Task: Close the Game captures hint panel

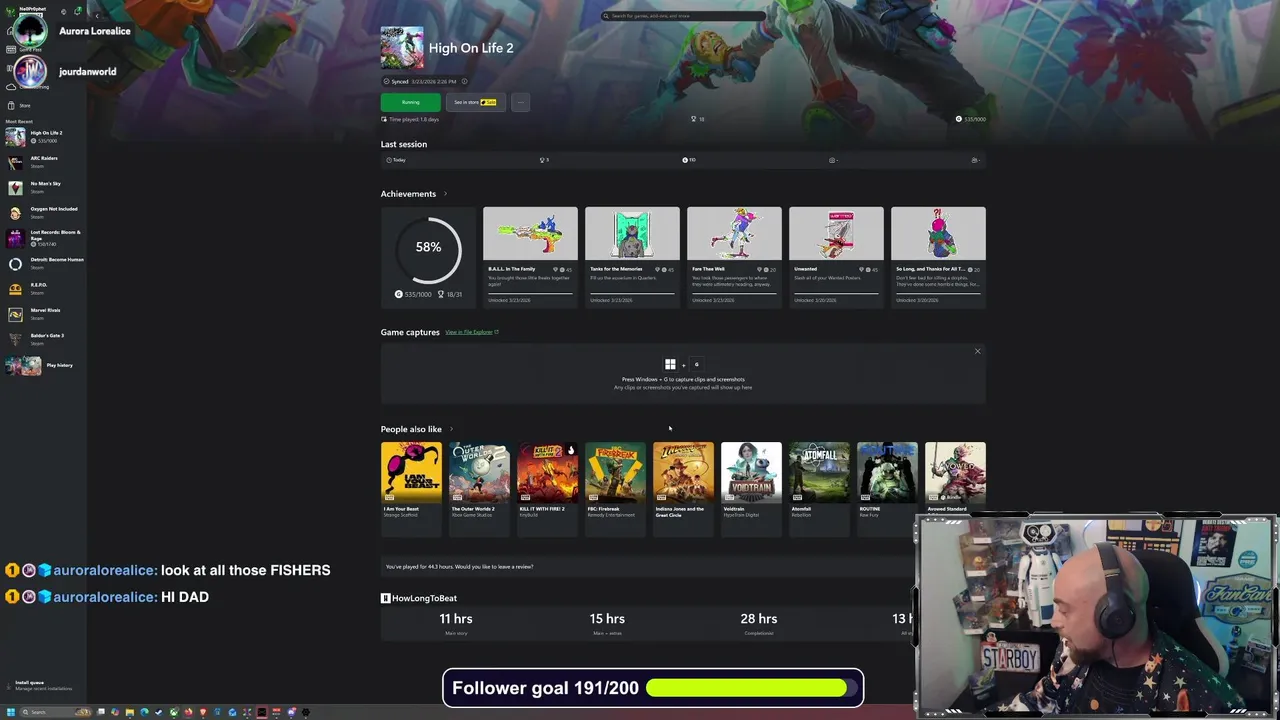Action: point(977,351)
